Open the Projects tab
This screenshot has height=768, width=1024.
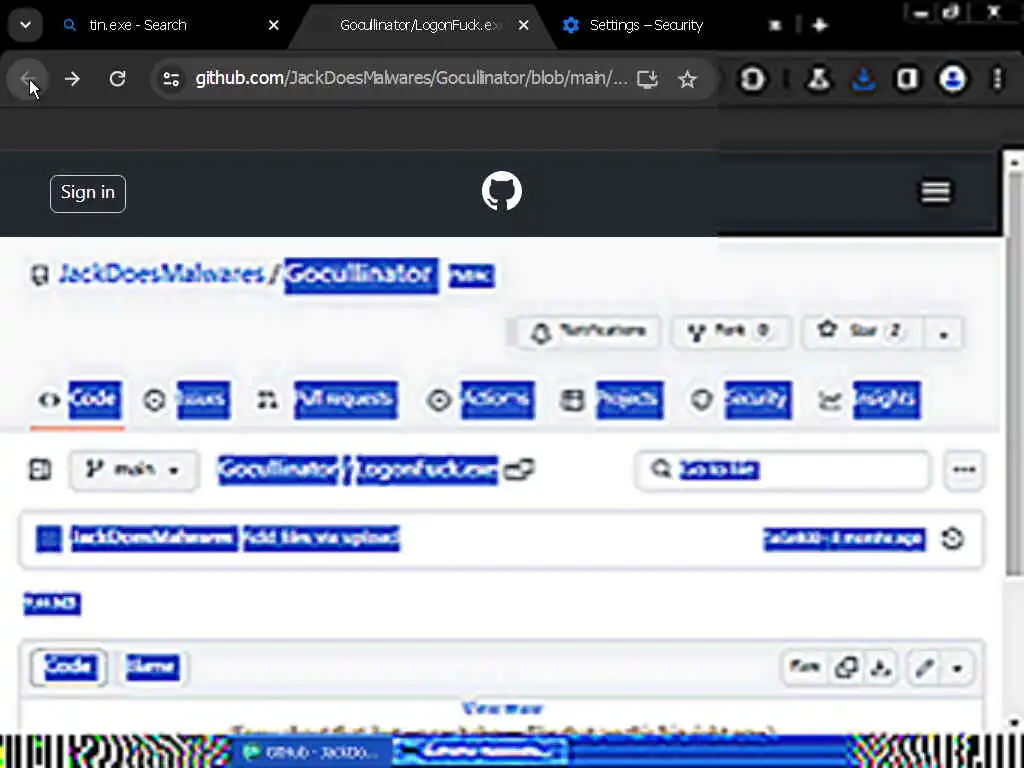click(612, 399)
